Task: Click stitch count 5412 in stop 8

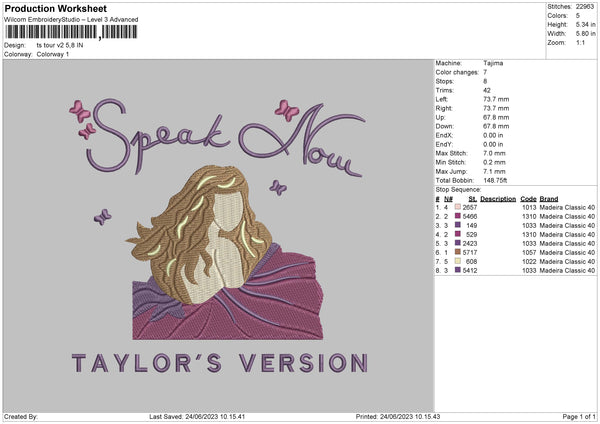Action: 470,271
